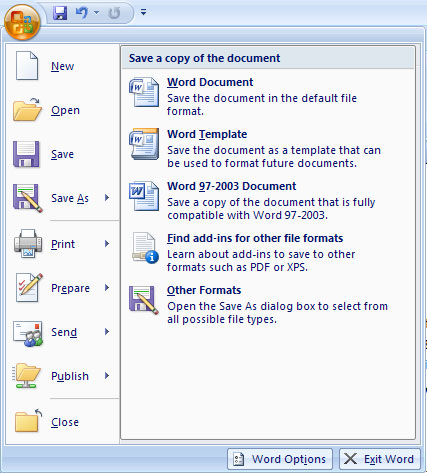Open the Word Options button

[280, 459]
